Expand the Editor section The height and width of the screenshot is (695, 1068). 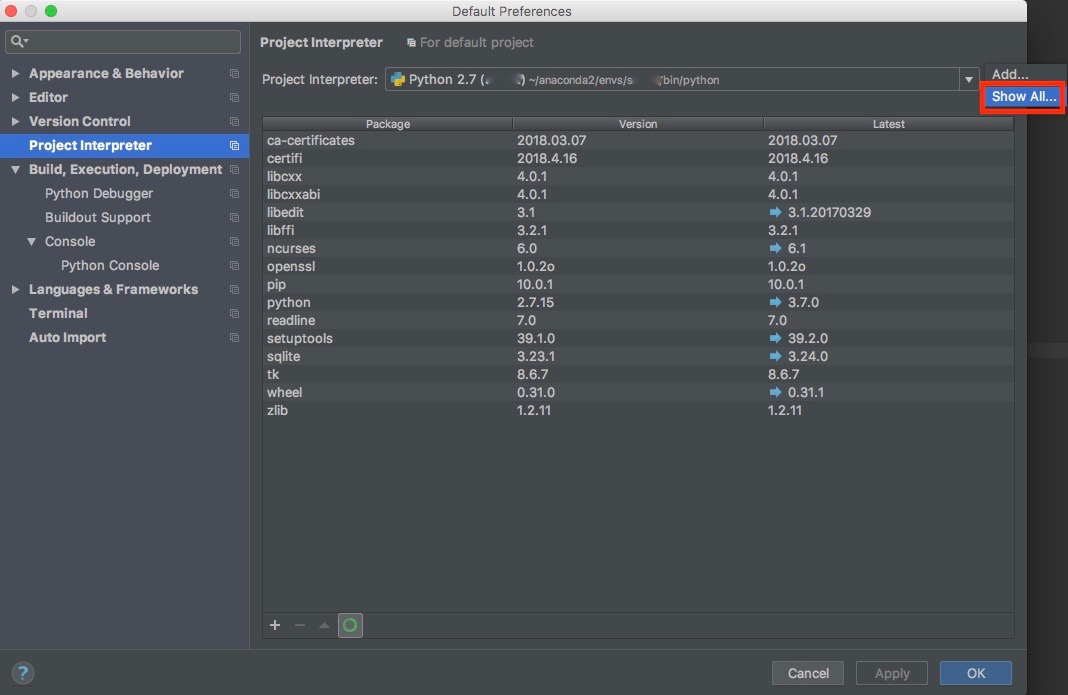pos(15,97)
